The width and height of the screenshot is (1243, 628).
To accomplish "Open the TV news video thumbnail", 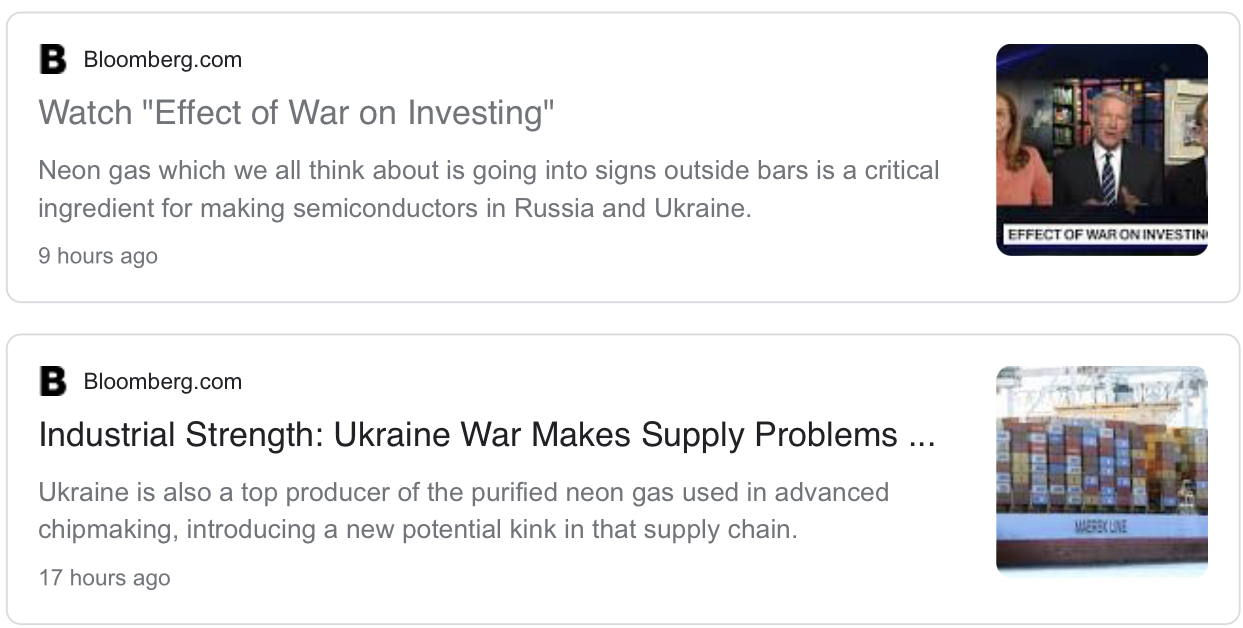I will click(x=1101, y=149).
